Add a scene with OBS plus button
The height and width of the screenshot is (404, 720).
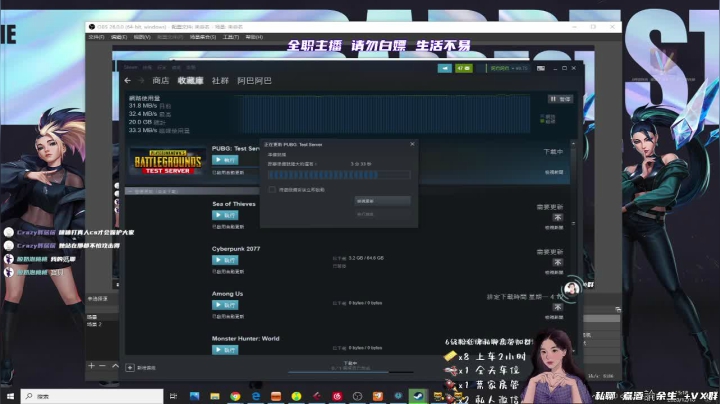click(x=91, y=366)
